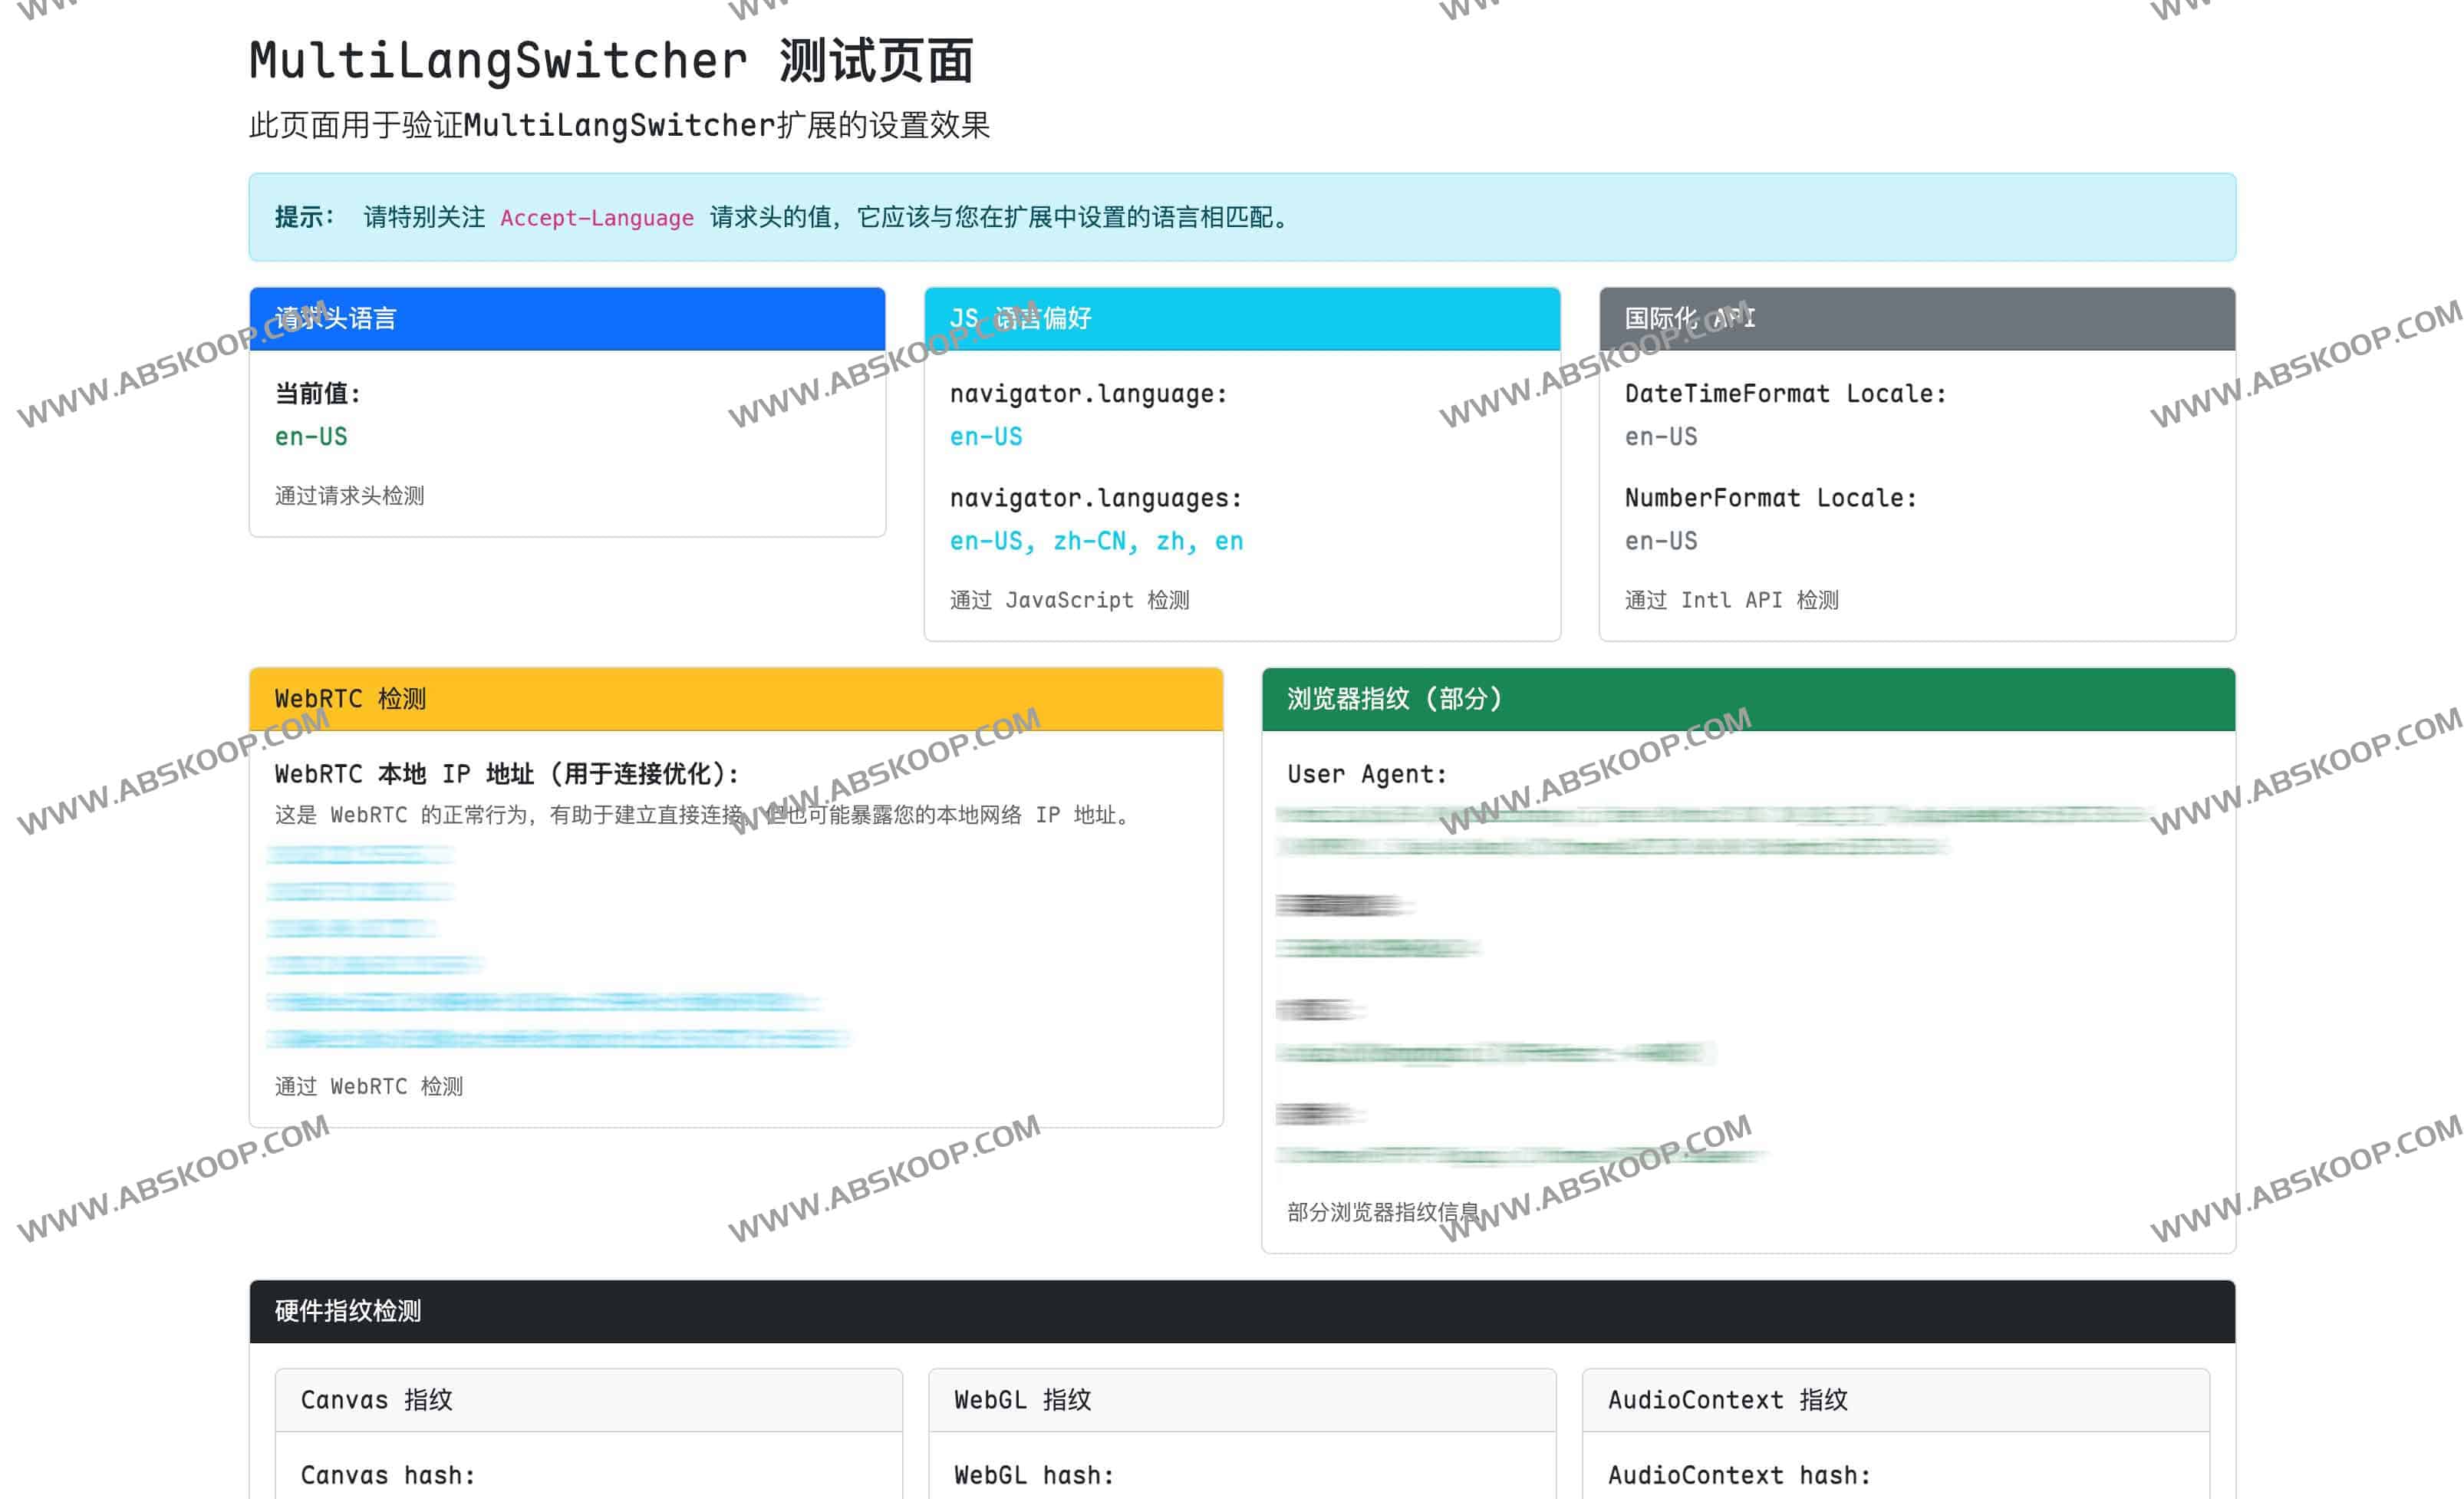
Task: Click the 国际化 API gray card header
Action: 1916,319
